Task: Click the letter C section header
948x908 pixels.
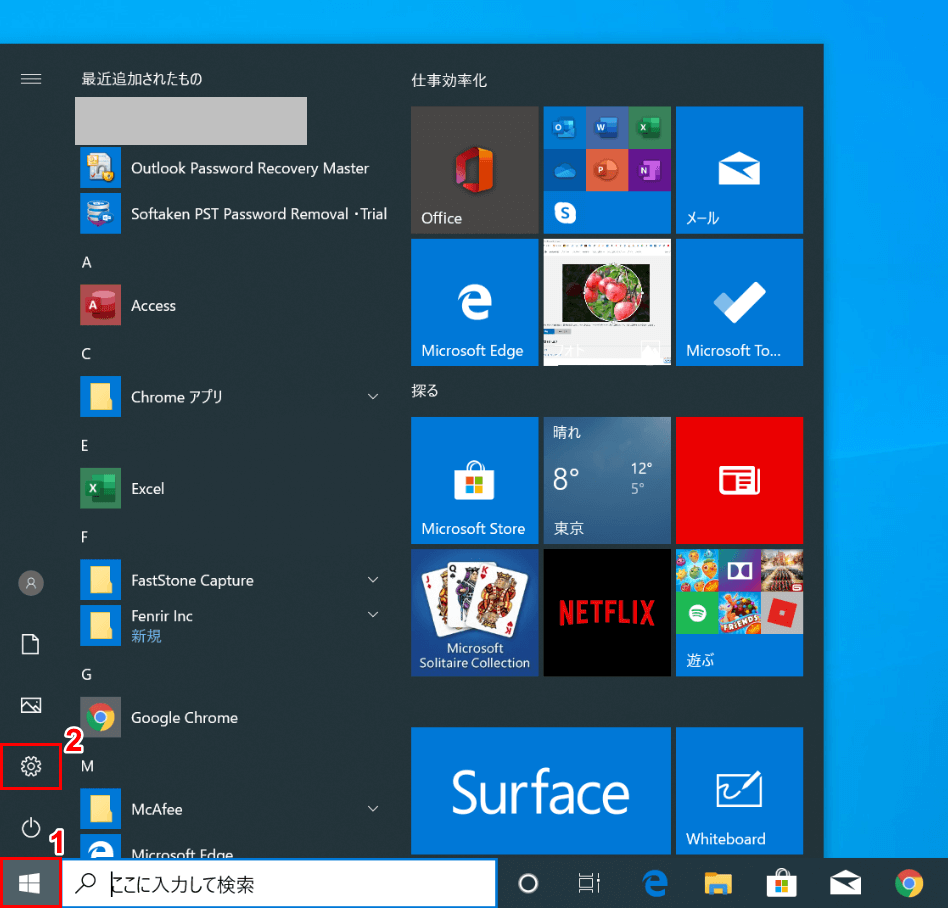Action: pos(86,354)
